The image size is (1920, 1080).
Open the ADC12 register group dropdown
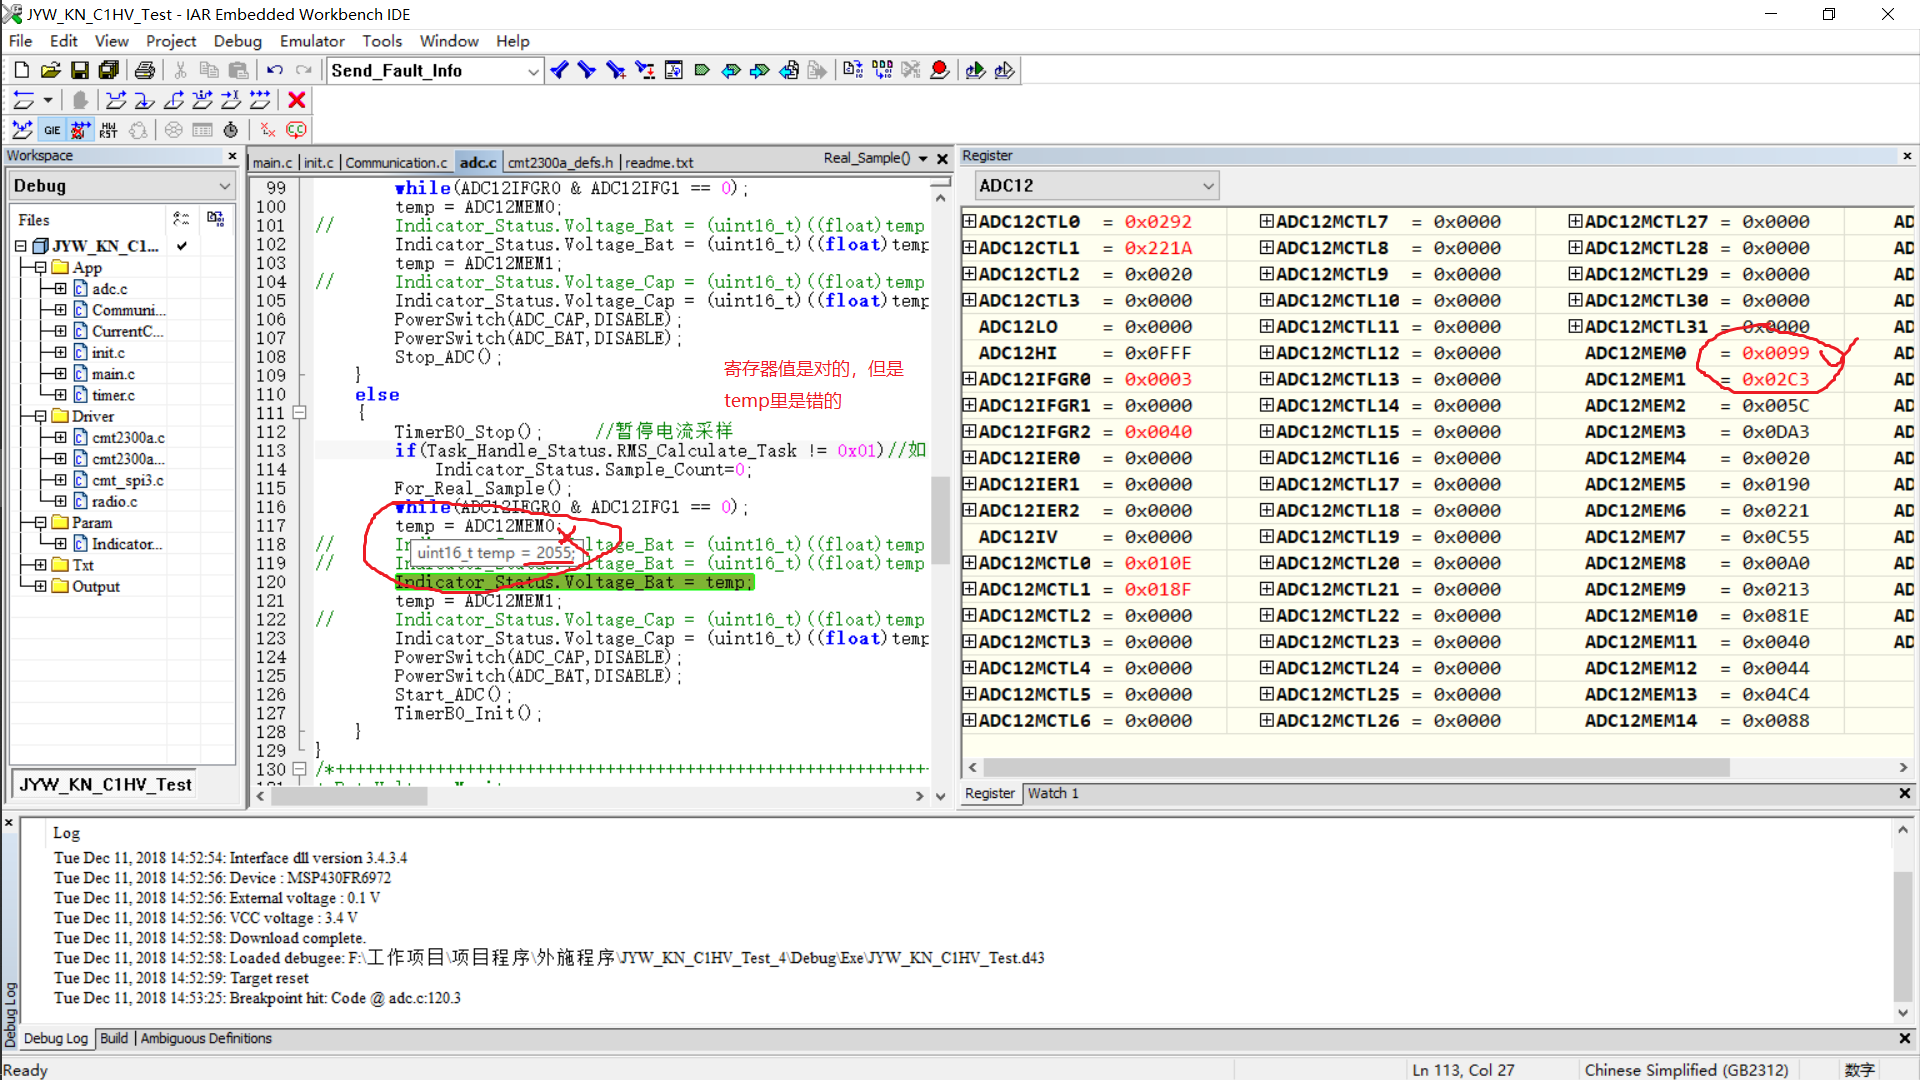(x=1208, y=186)
